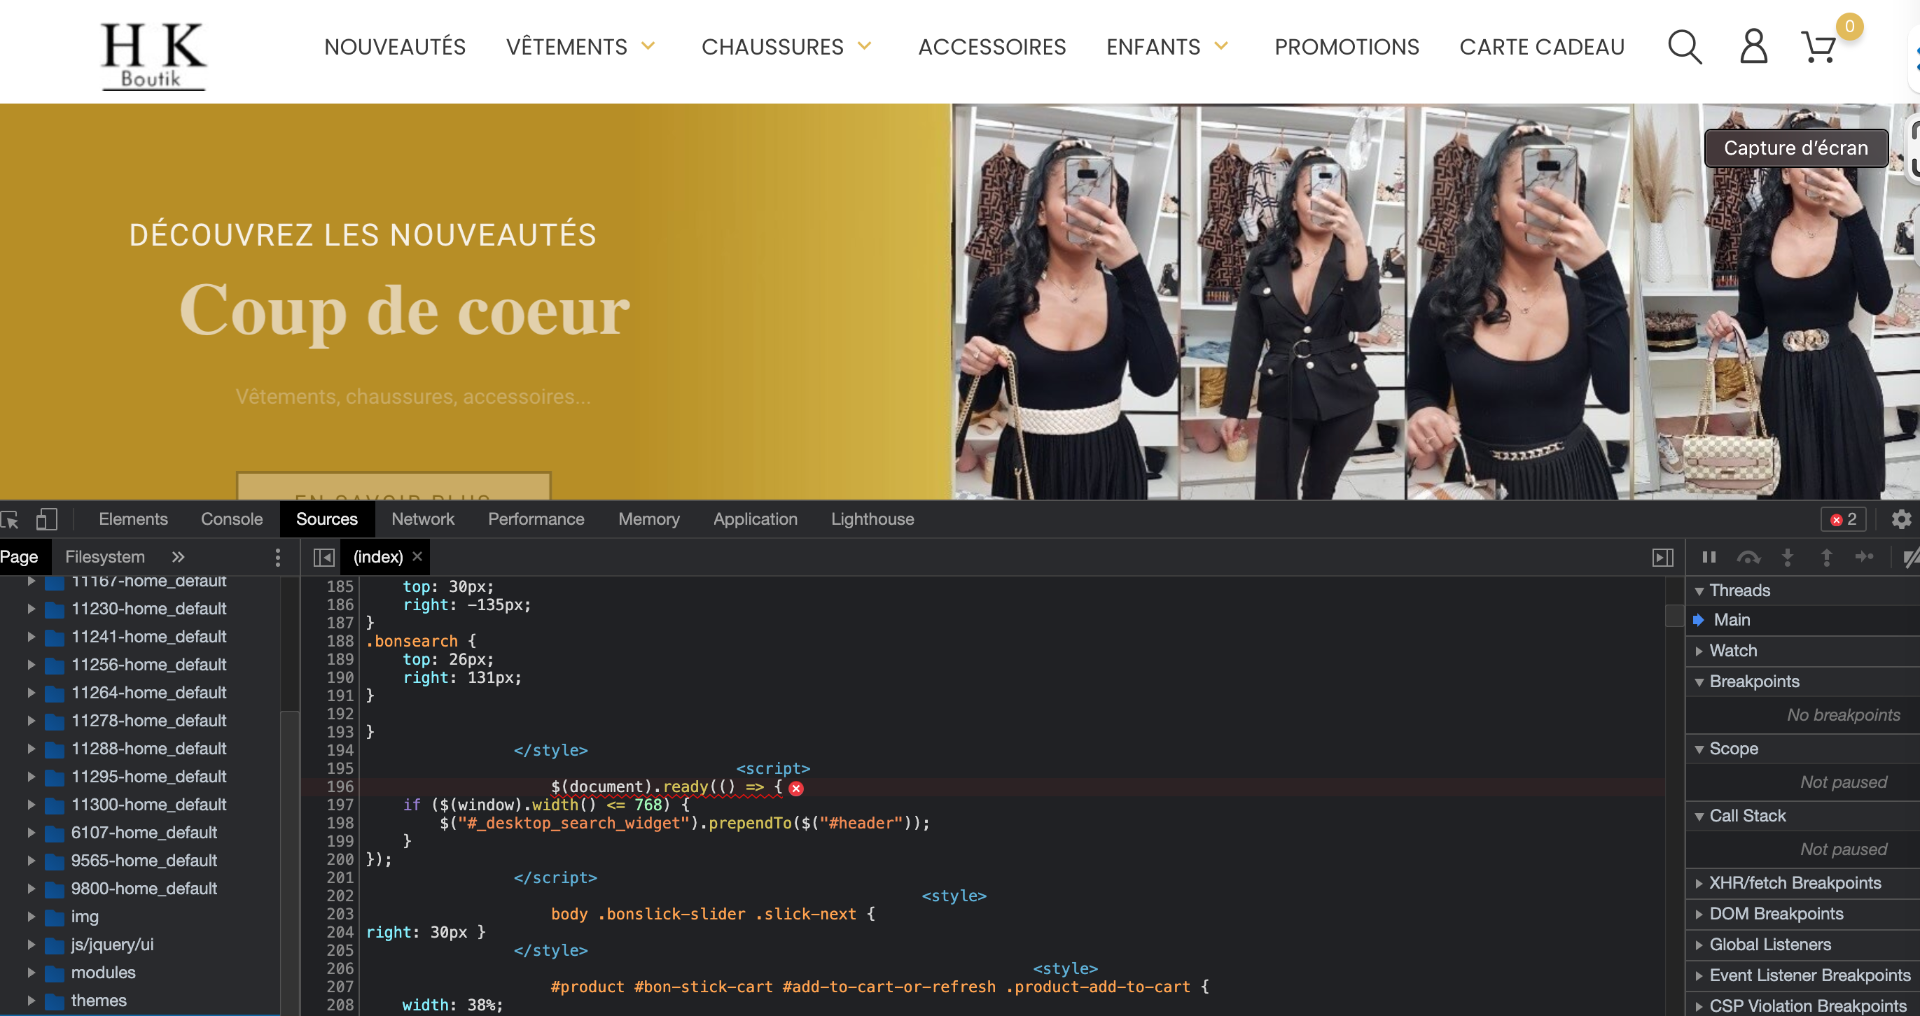This screenshot has width=1920, height=1016.
Task: Toggle a breakpoint on line 204
Action: (x=340, y=932)
